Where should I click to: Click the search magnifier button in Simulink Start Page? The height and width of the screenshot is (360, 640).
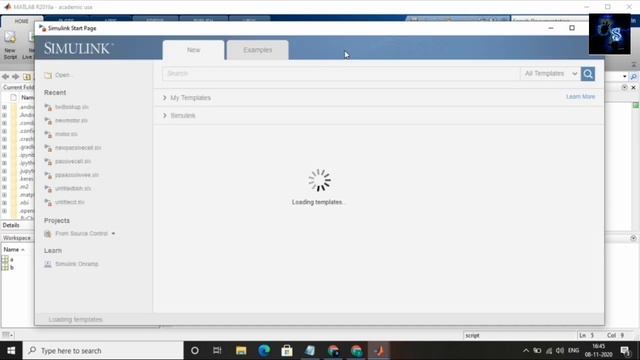point(588,74)
